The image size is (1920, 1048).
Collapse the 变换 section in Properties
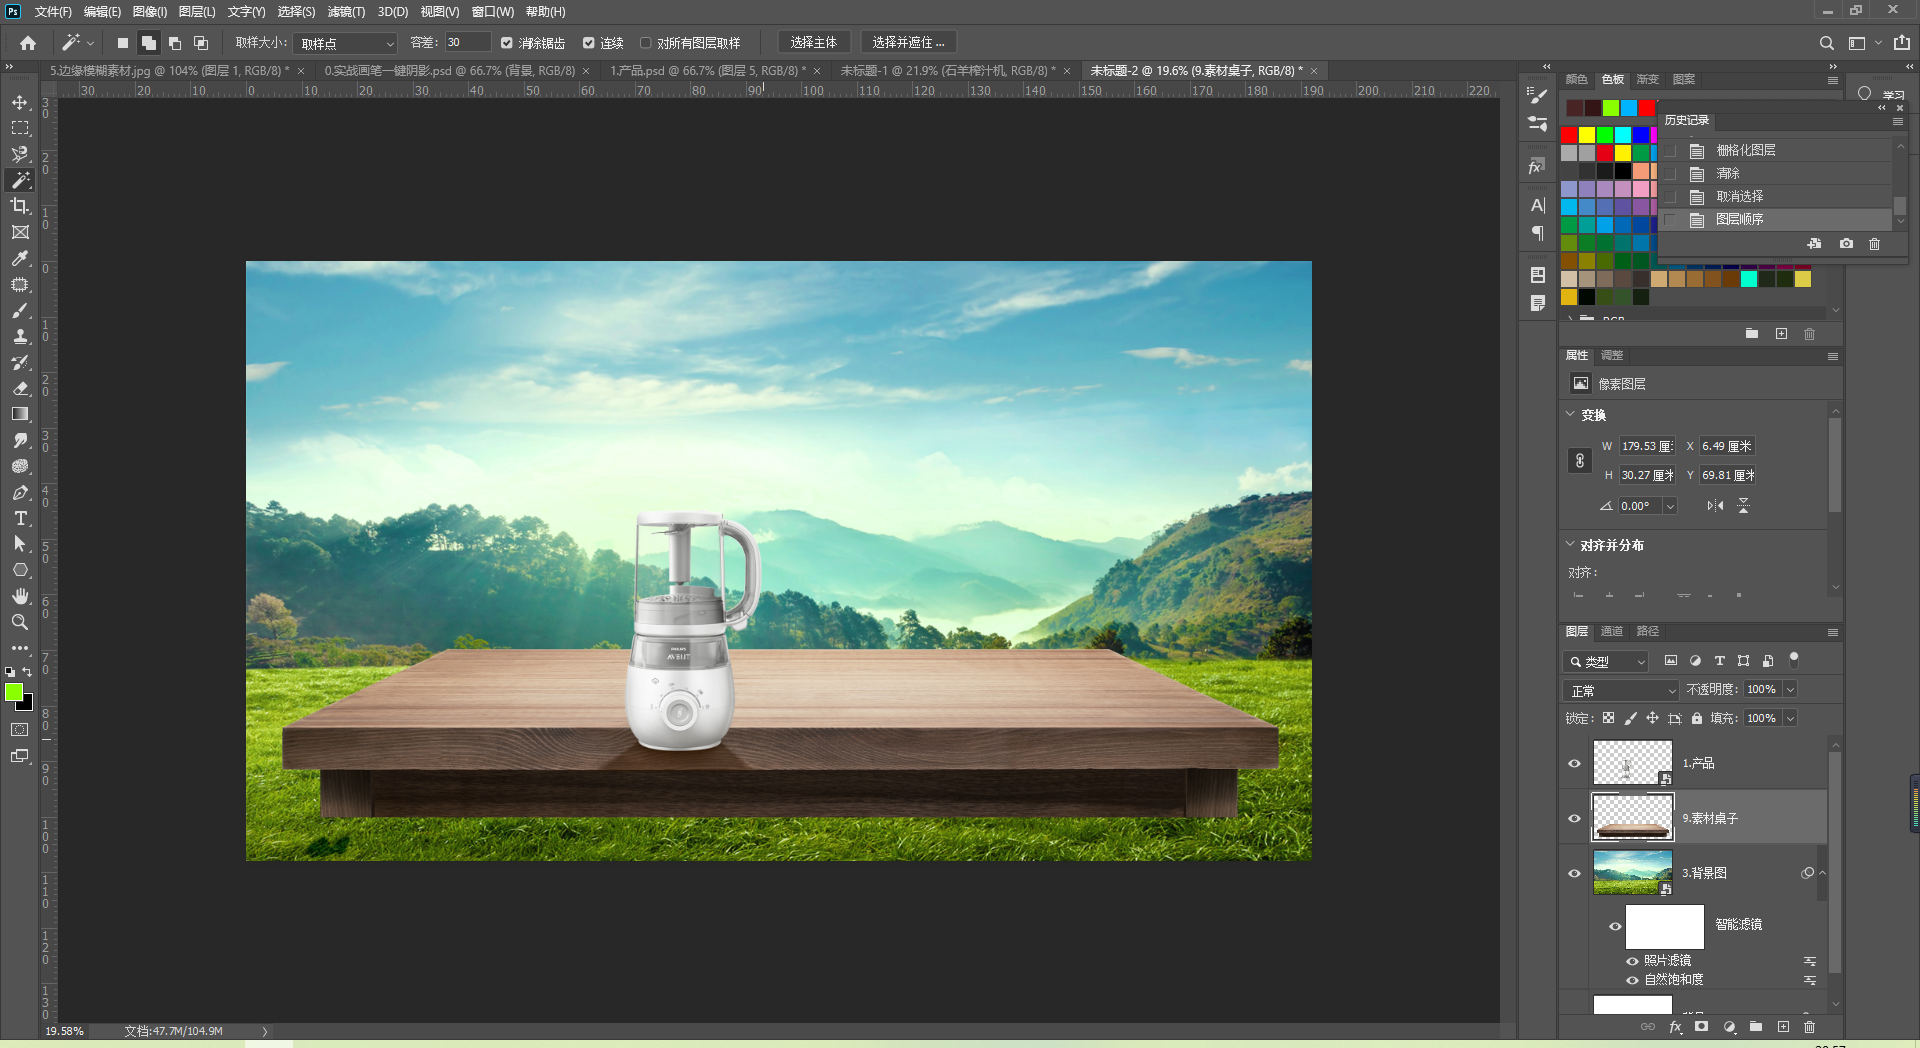tap(1570, 414)
